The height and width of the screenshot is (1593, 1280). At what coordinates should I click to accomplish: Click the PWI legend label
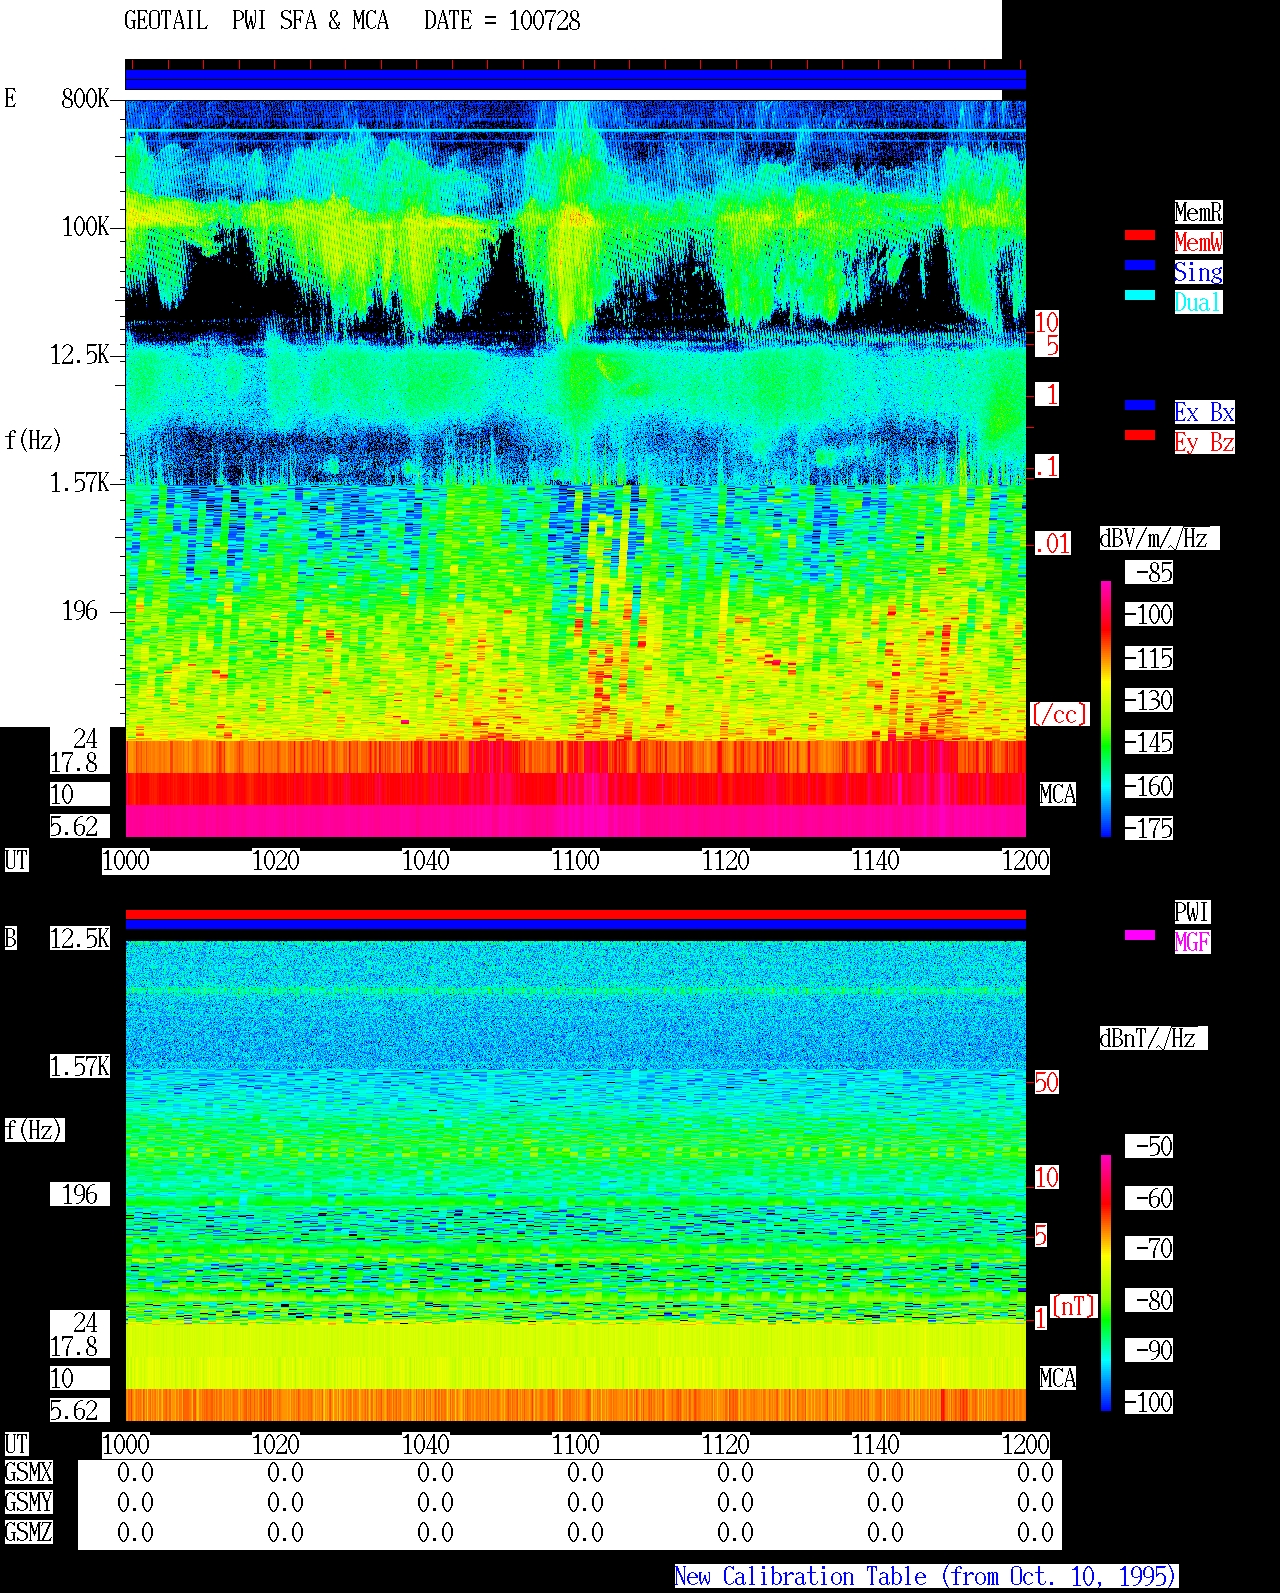pos(1192,912)
